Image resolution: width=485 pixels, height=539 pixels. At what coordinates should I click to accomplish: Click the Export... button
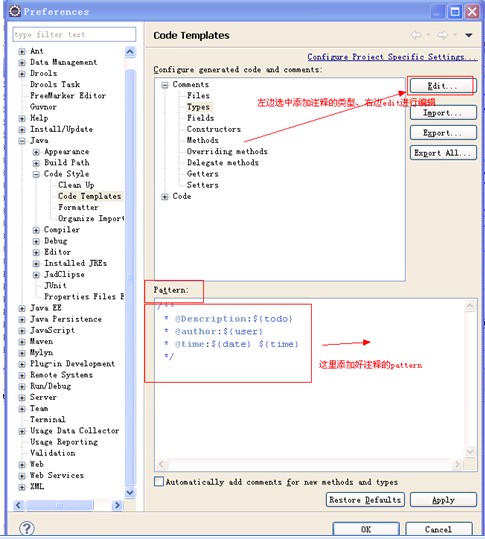[x=443, y=133]
